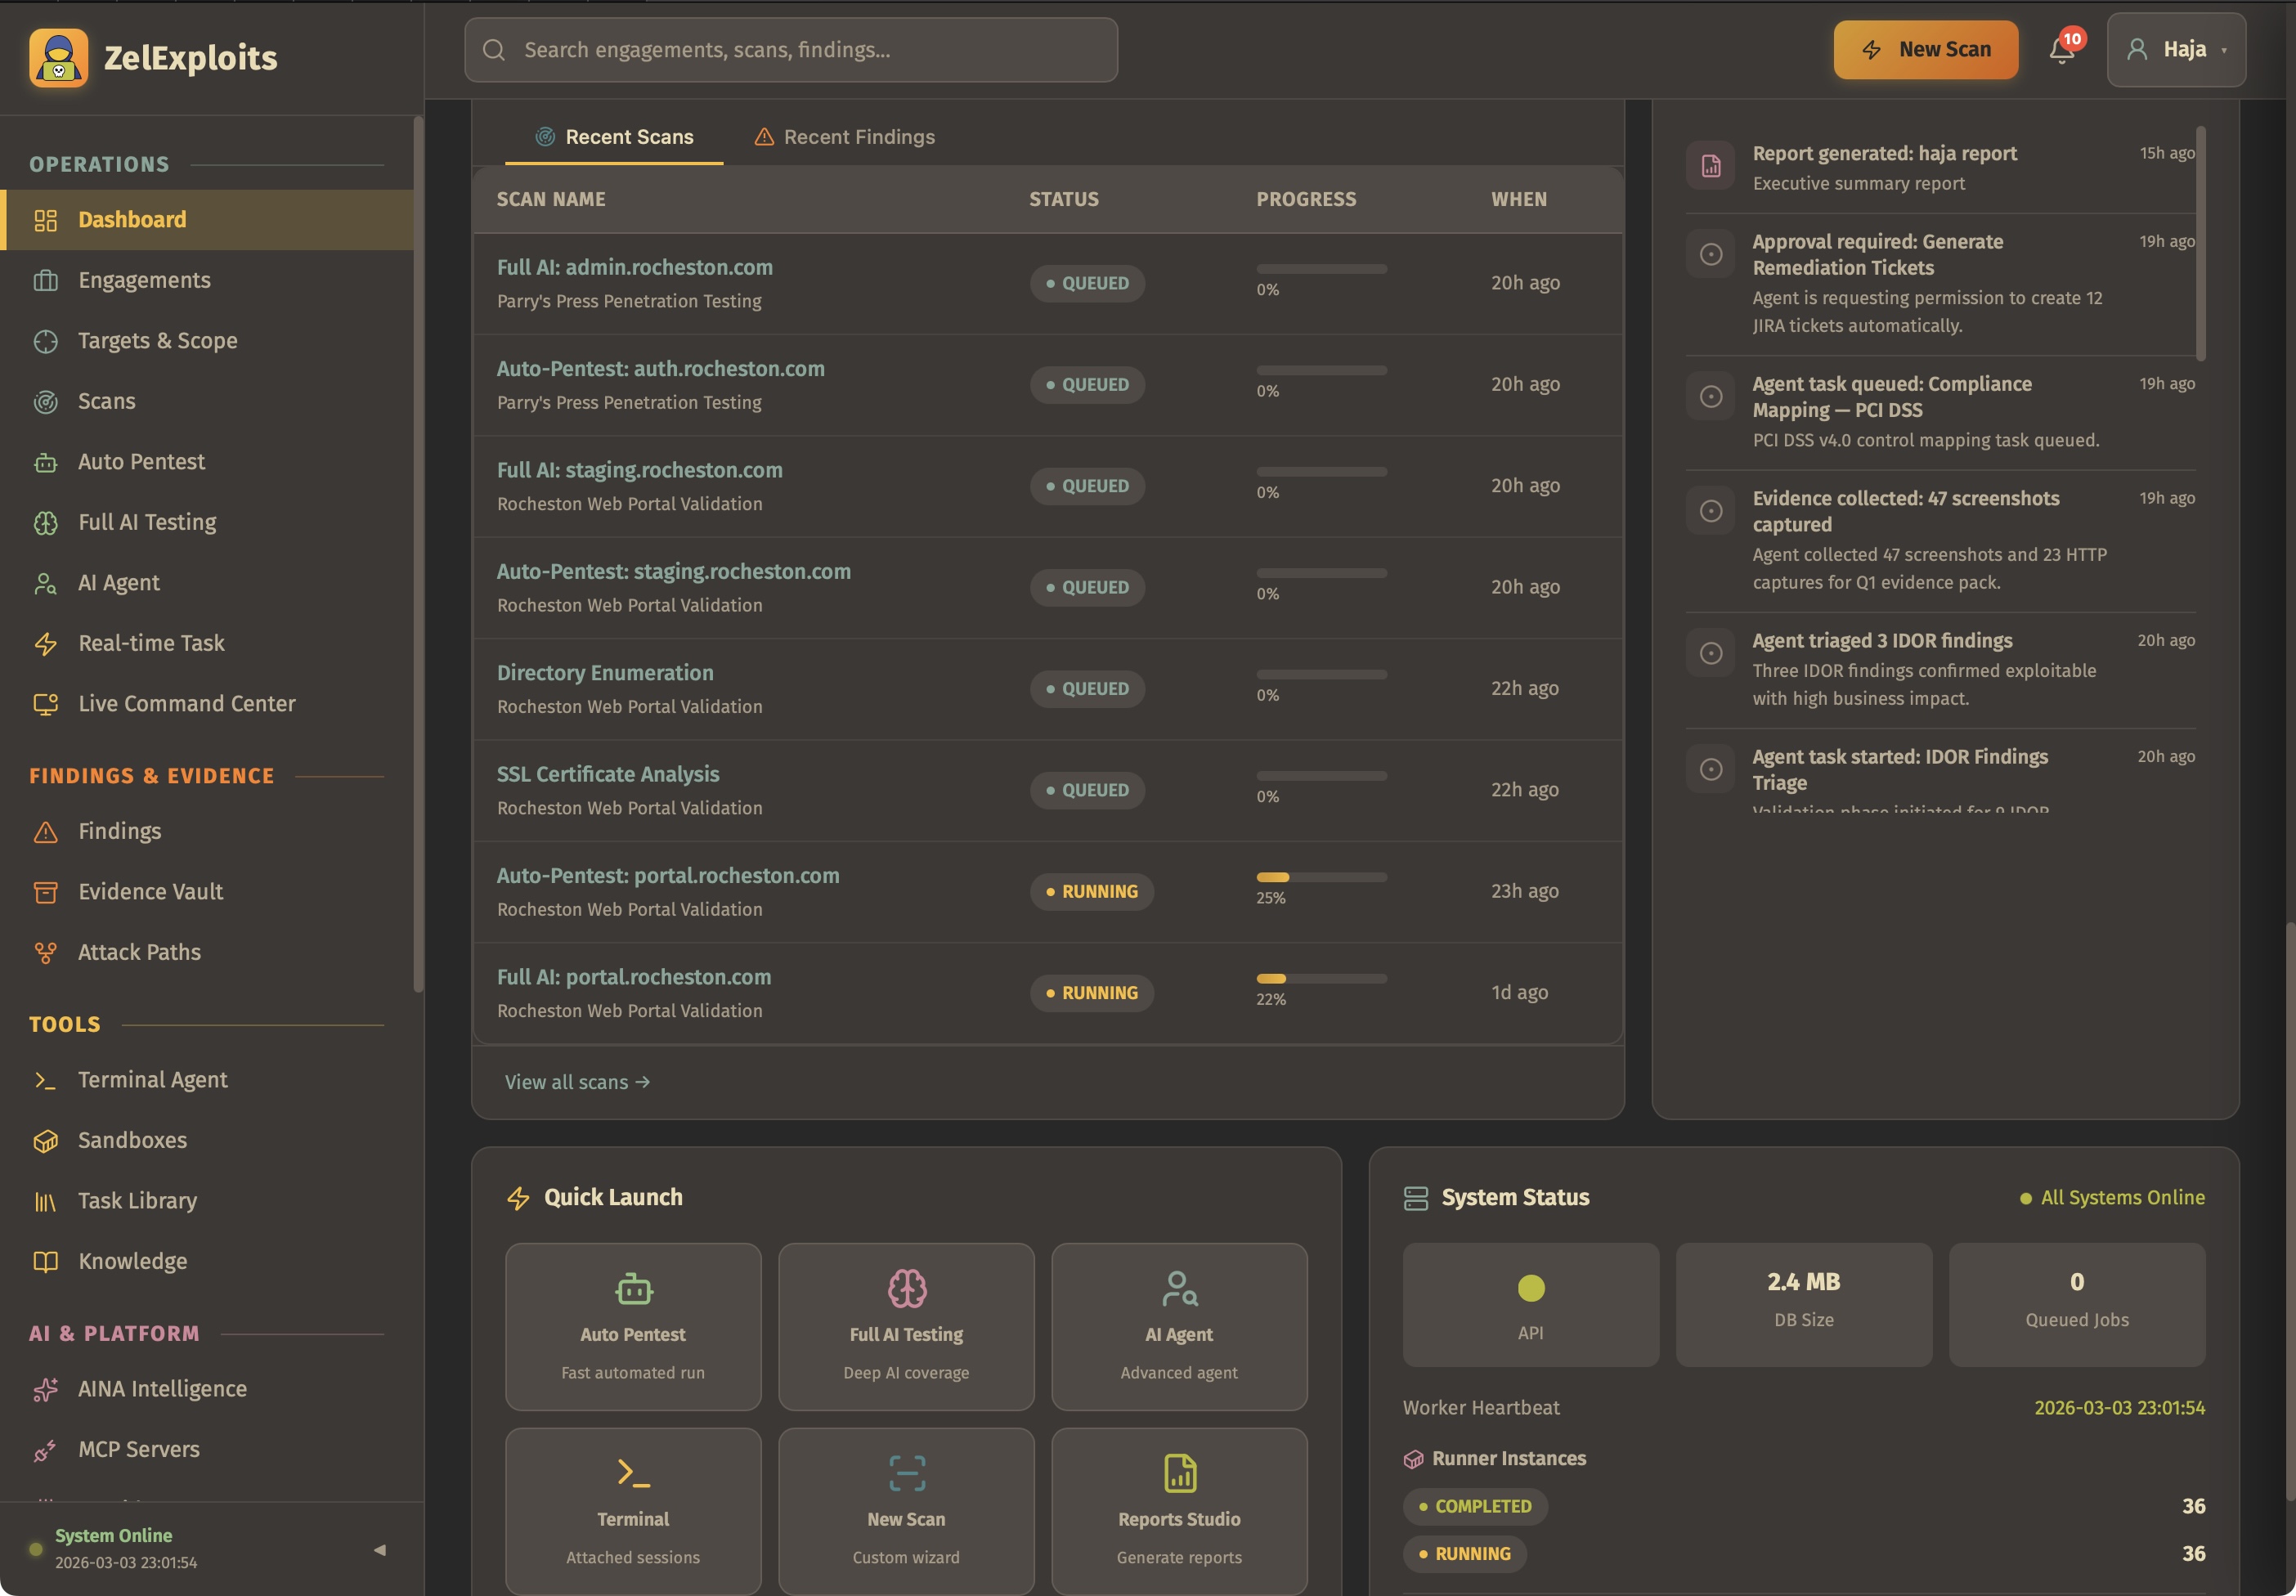The height and width of the screenshot is (1596, 2296).
Task: Open the Haja user account dropdown
Action: coord(2176,49)
